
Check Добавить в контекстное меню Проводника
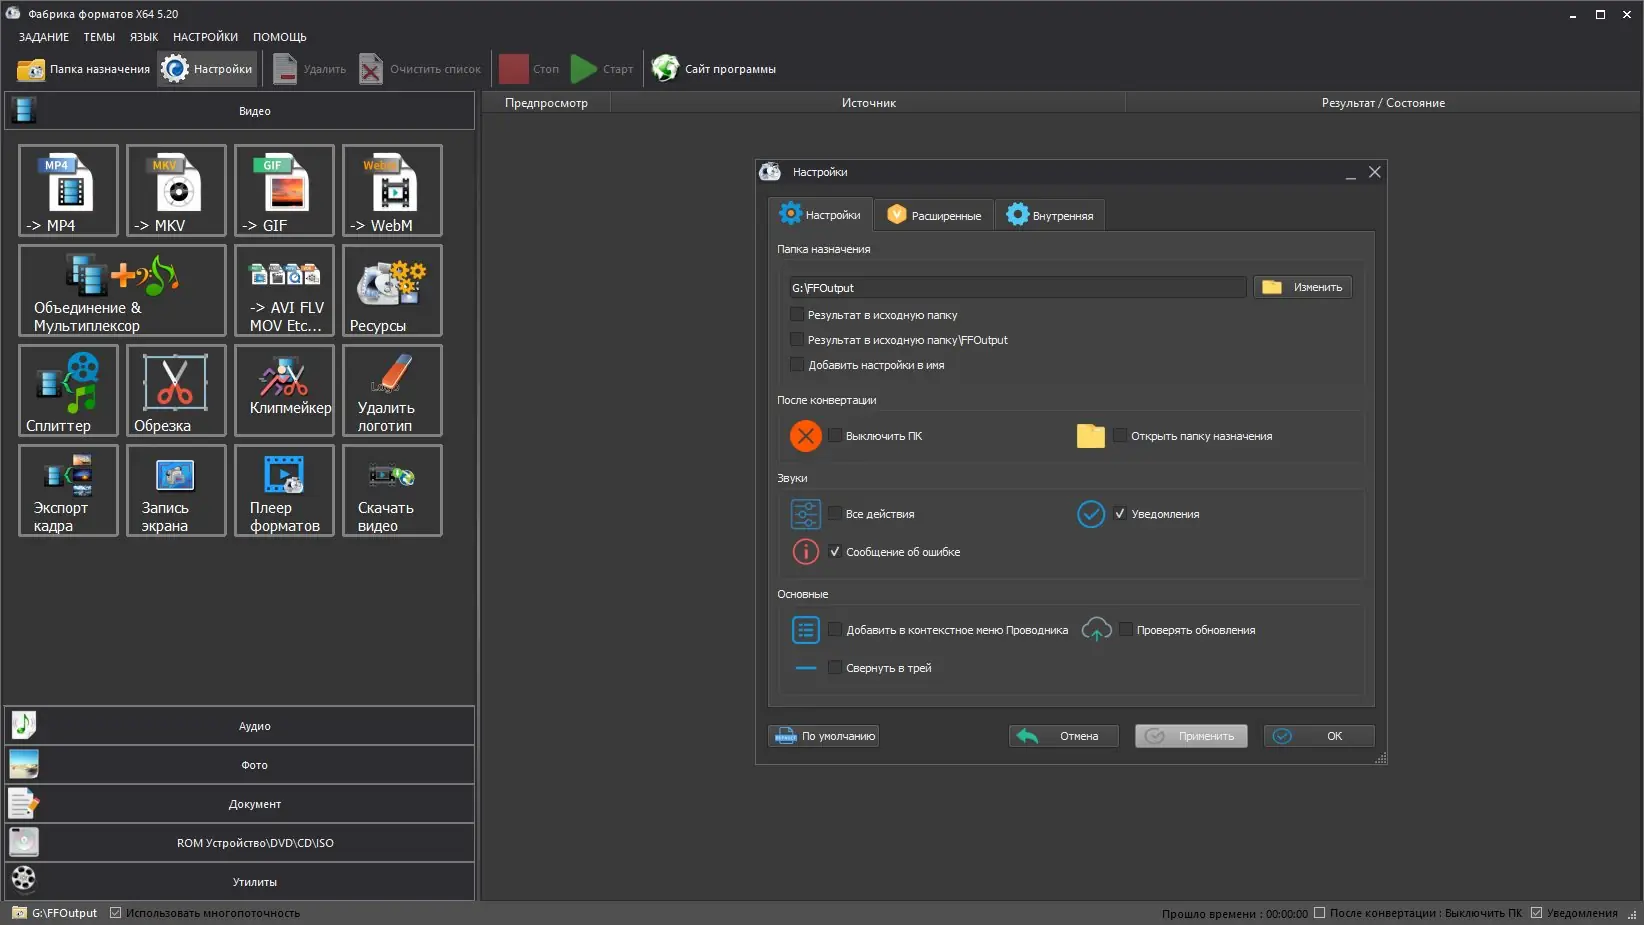(x=835, y=630)
